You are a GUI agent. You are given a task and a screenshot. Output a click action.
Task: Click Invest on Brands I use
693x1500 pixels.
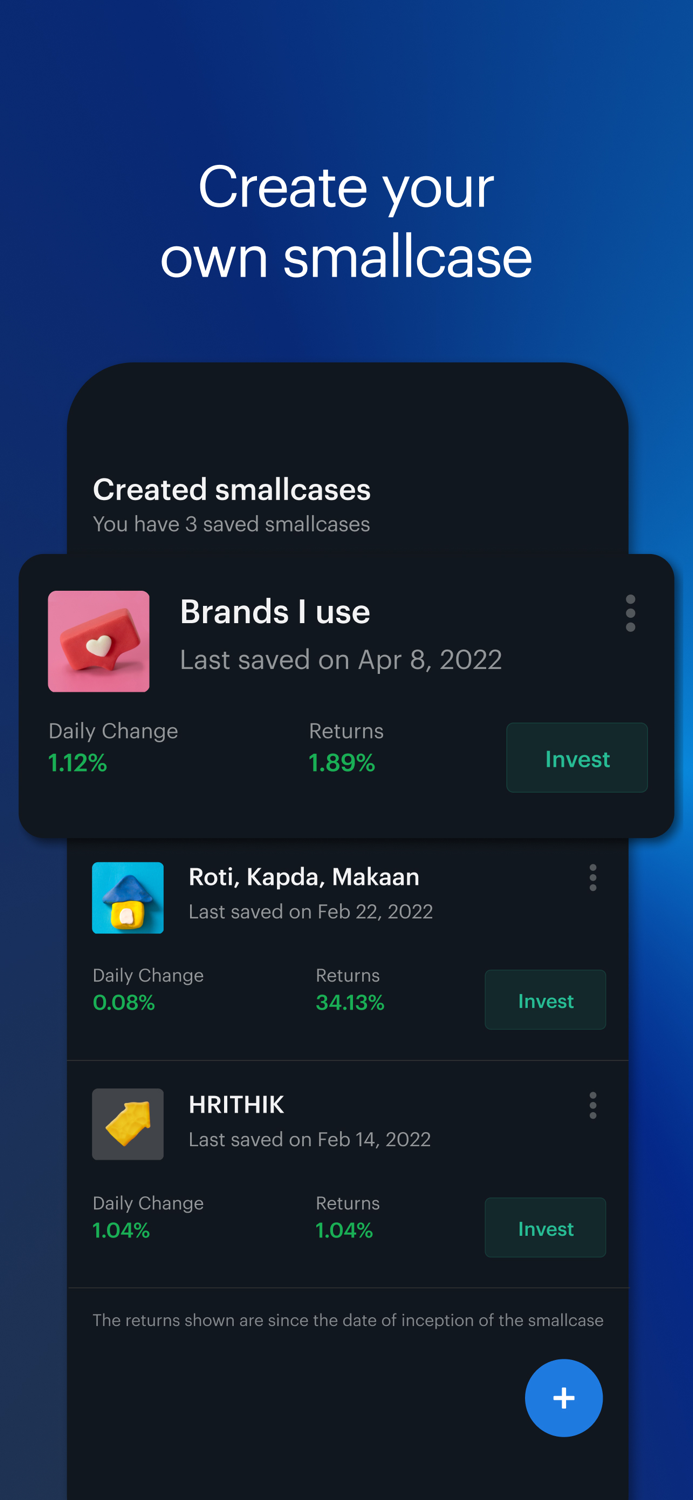click(x=577, y=758)
